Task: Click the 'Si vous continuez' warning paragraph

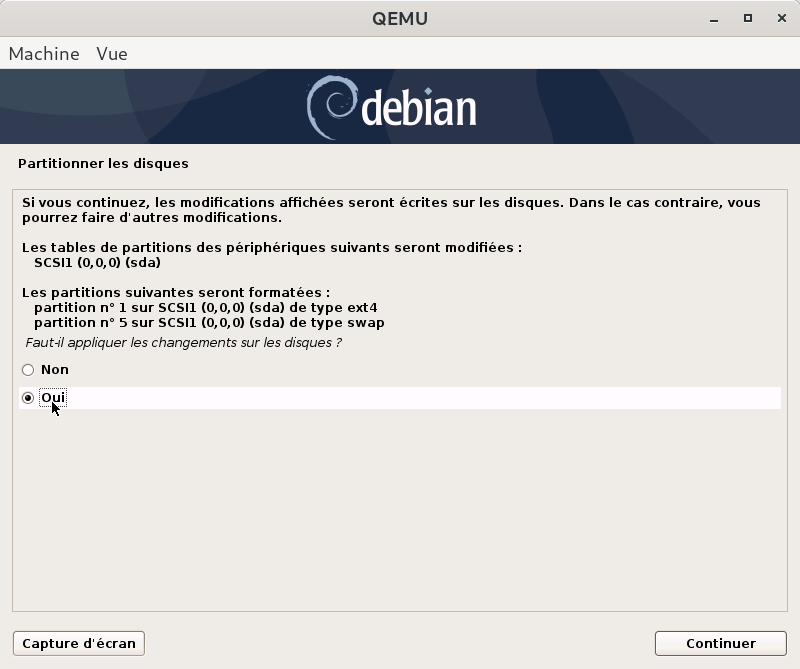Action: [x=391, y=210]
